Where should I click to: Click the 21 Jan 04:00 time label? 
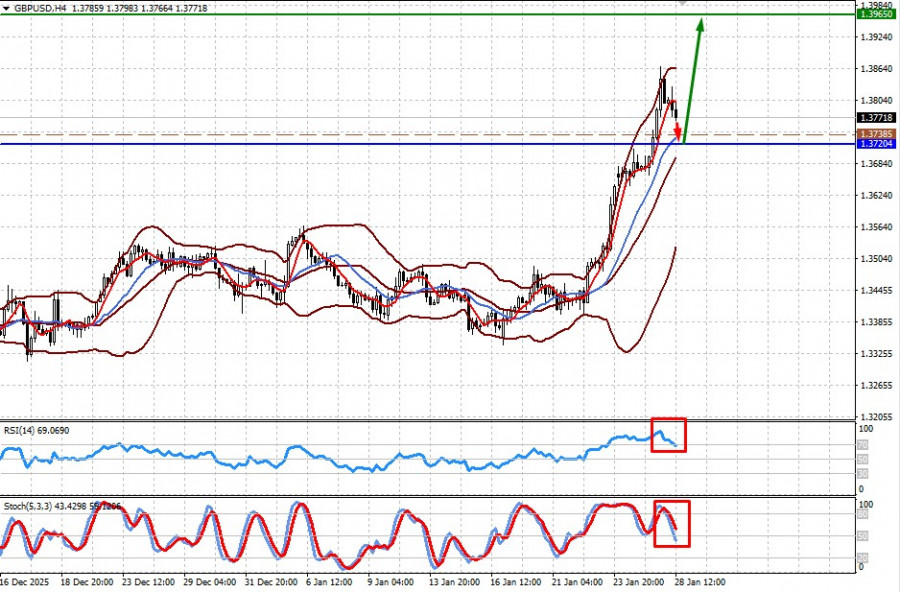577,582
